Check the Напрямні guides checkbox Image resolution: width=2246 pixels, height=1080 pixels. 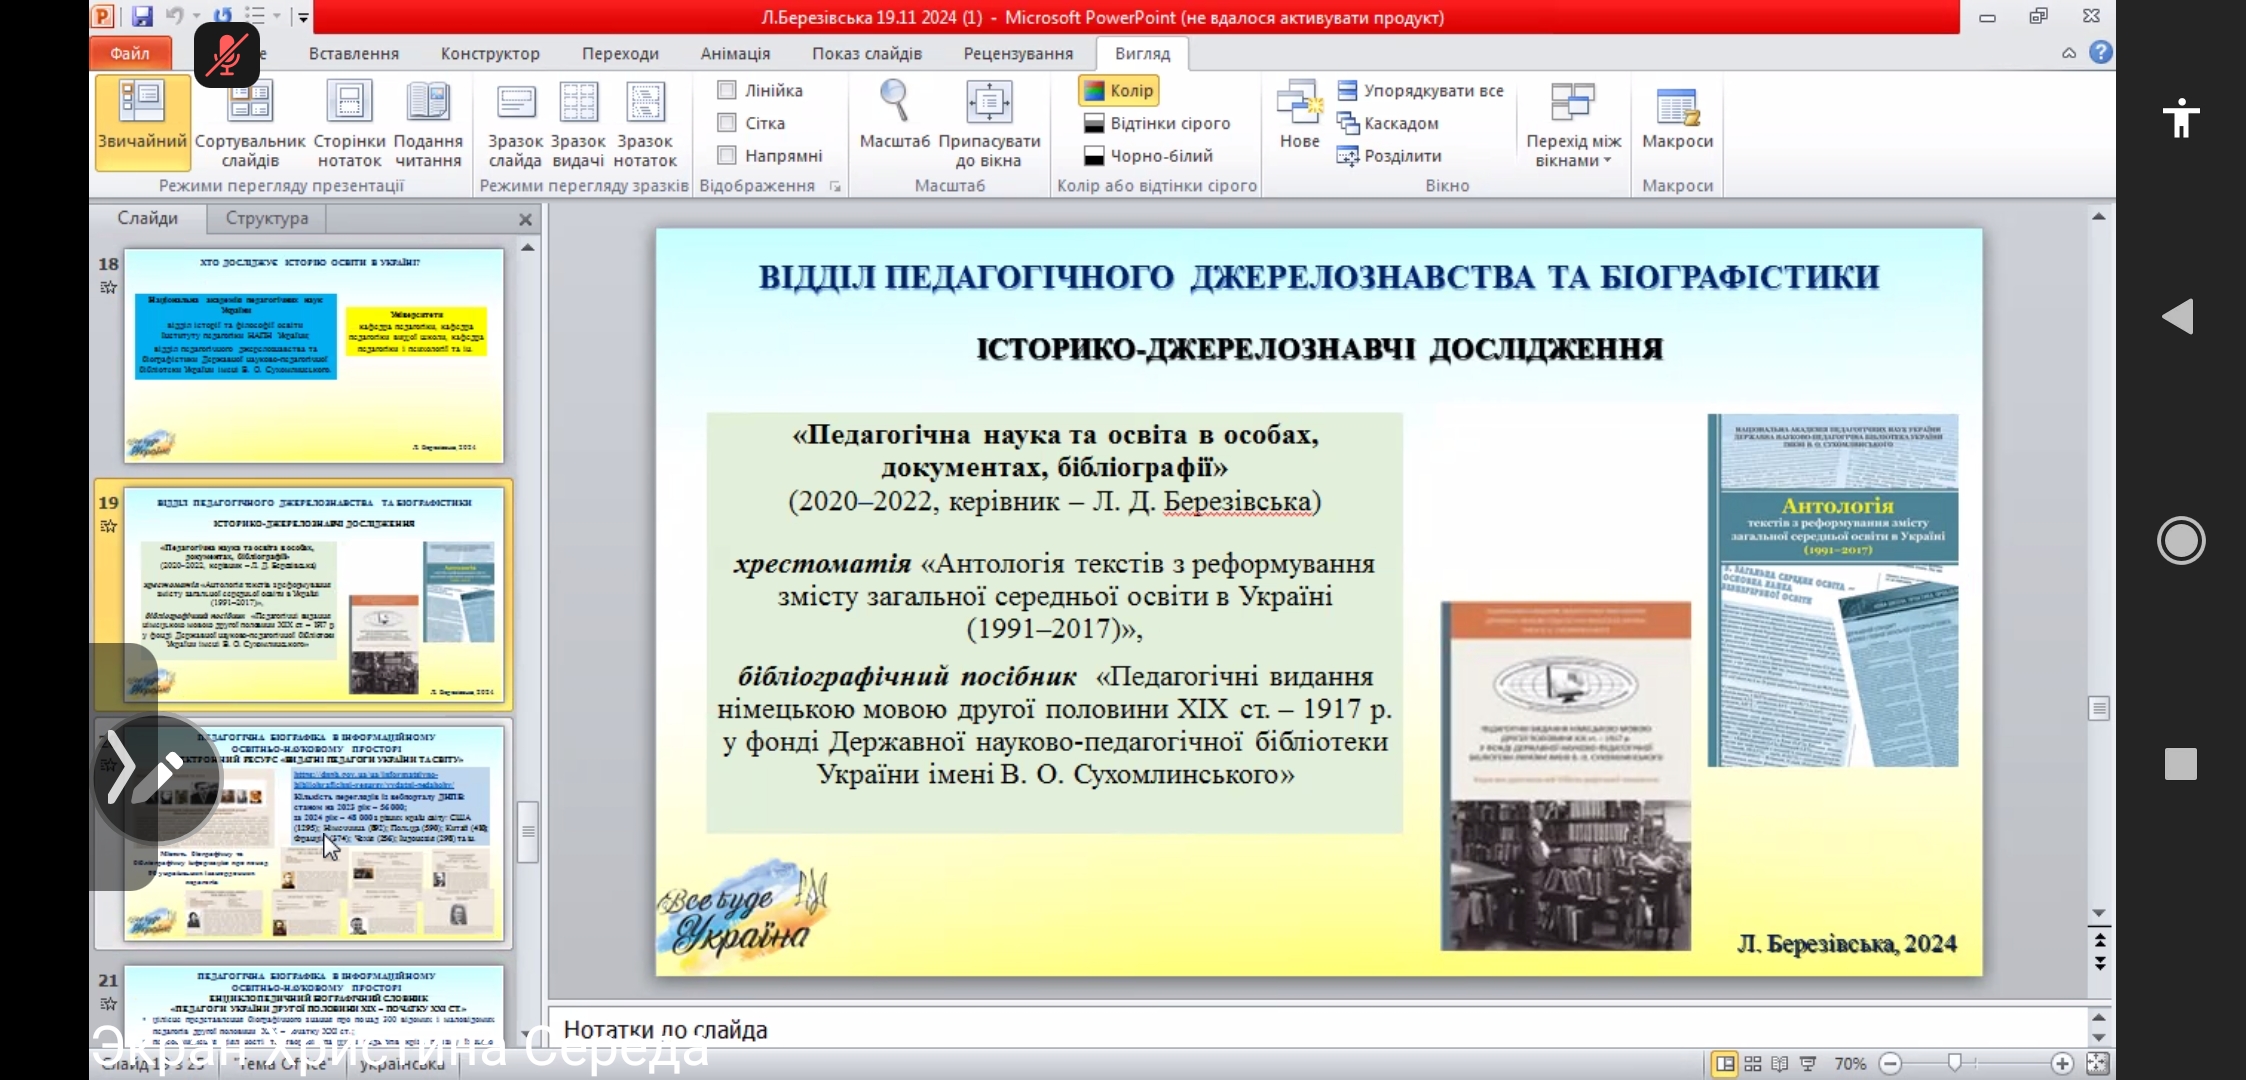point(727,155)
